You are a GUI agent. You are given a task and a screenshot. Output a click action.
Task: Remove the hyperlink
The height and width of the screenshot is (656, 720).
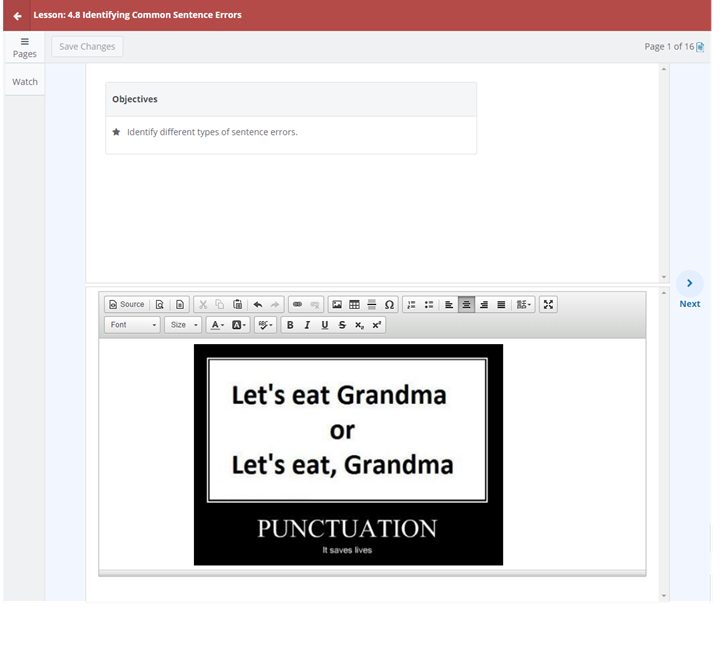pyautogui.click(x=315, y=304)
